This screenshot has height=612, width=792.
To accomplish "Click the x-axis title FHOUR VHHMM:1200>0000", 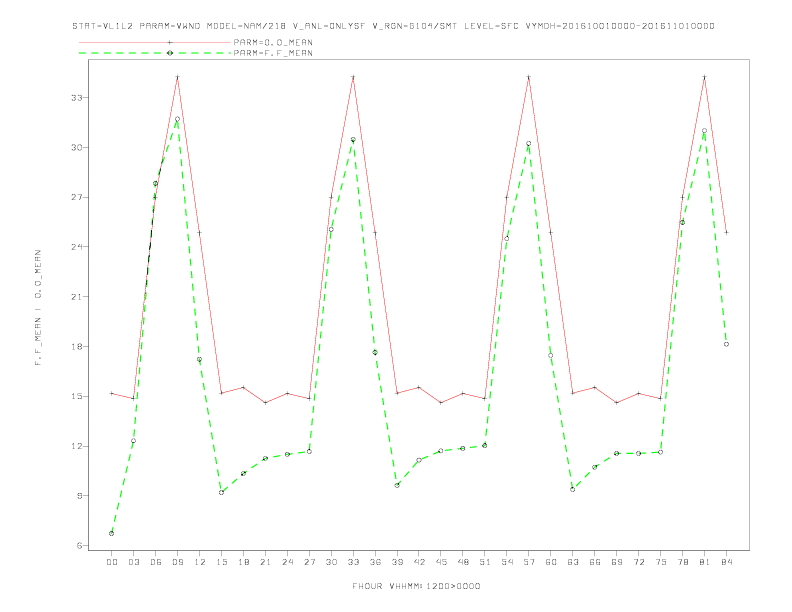I will point(416,586).
